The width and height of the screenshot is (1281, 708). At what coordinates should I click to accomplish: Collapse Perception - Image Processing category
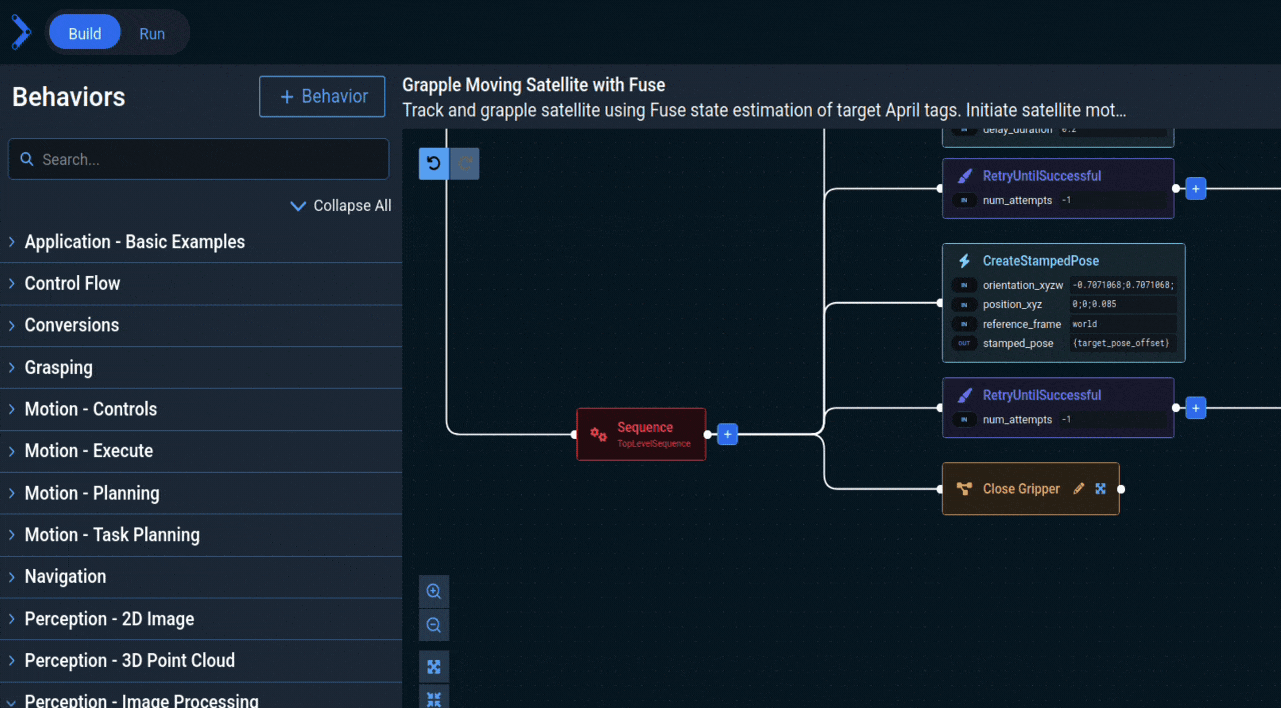click(200, 697)
